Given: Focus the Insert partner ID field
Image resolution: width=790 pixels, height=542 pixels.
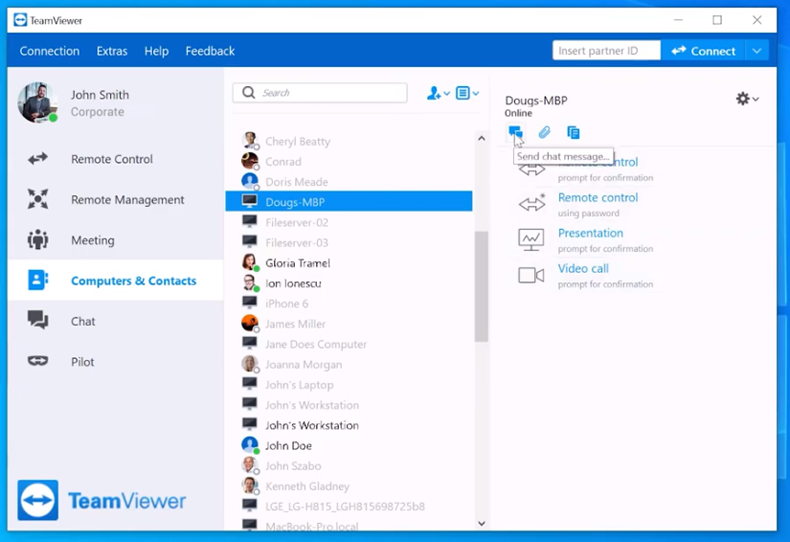Looking at the screenshot, I should pos(606,51).
